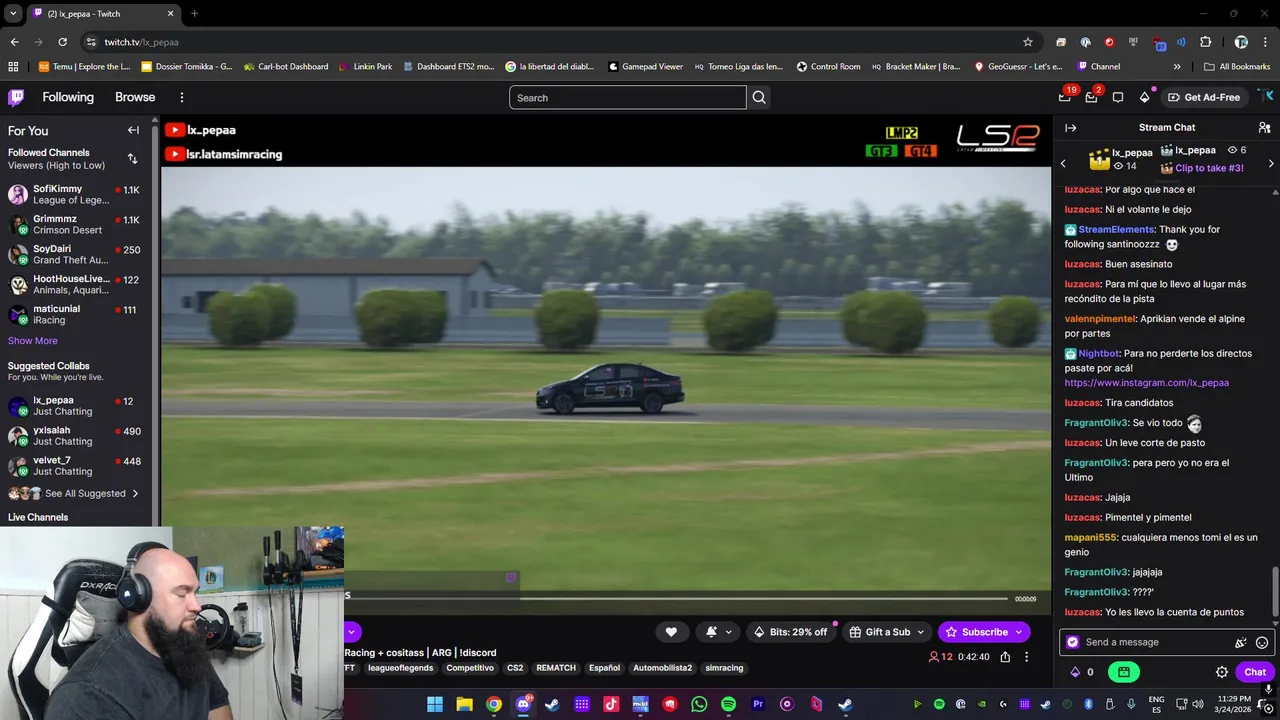
Task: Click the Clip to take #3! text
Action: (1209, 168)
